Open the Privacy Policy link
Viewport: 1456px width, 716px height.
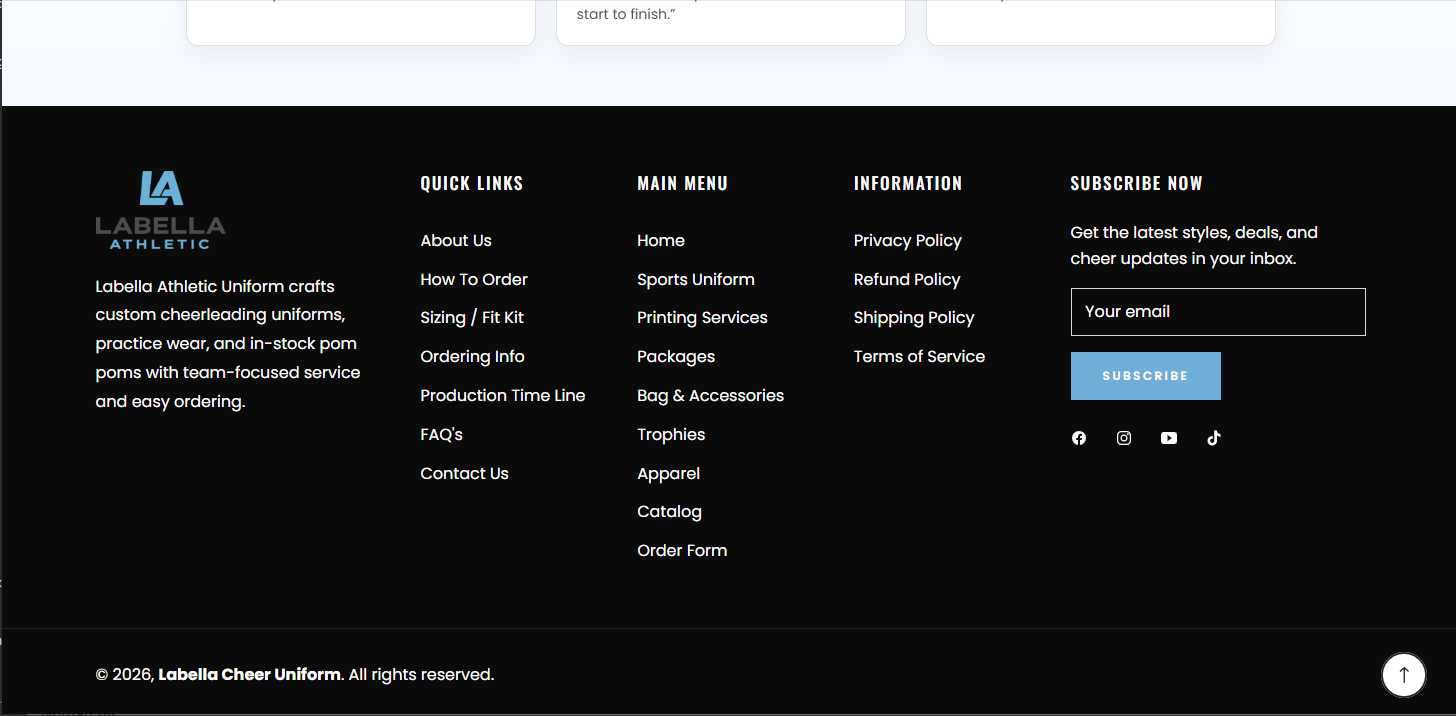pos(908,241)
